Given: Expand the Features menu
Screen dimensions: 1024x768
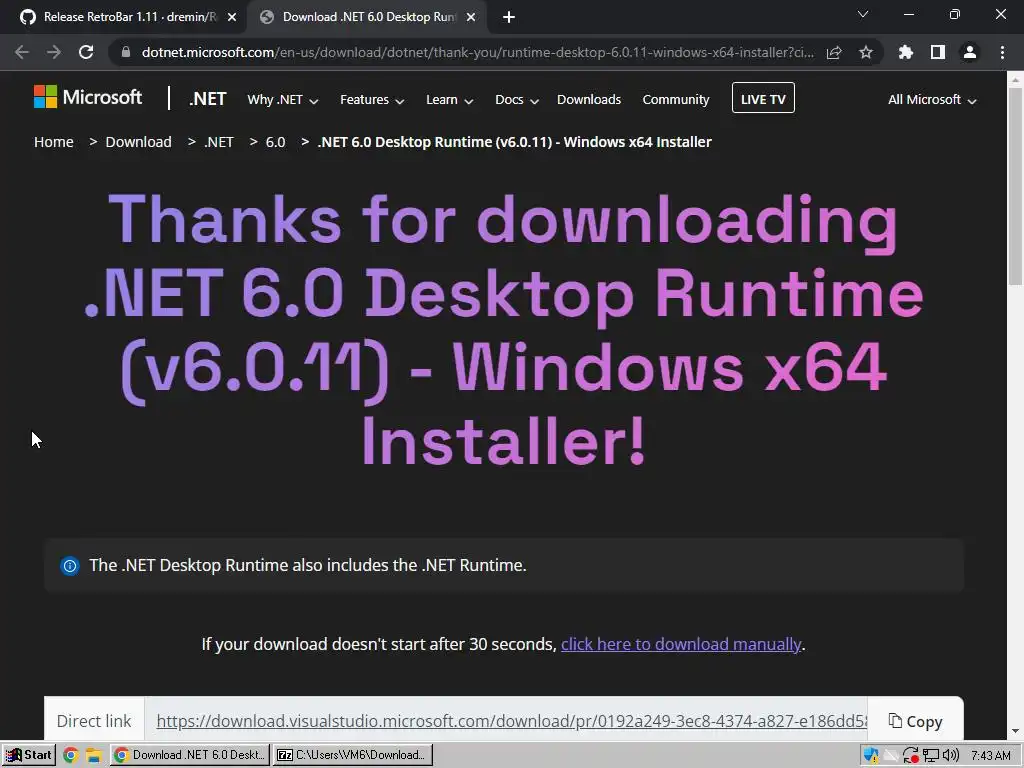Looking at the screenshot, I should (372, 100).
